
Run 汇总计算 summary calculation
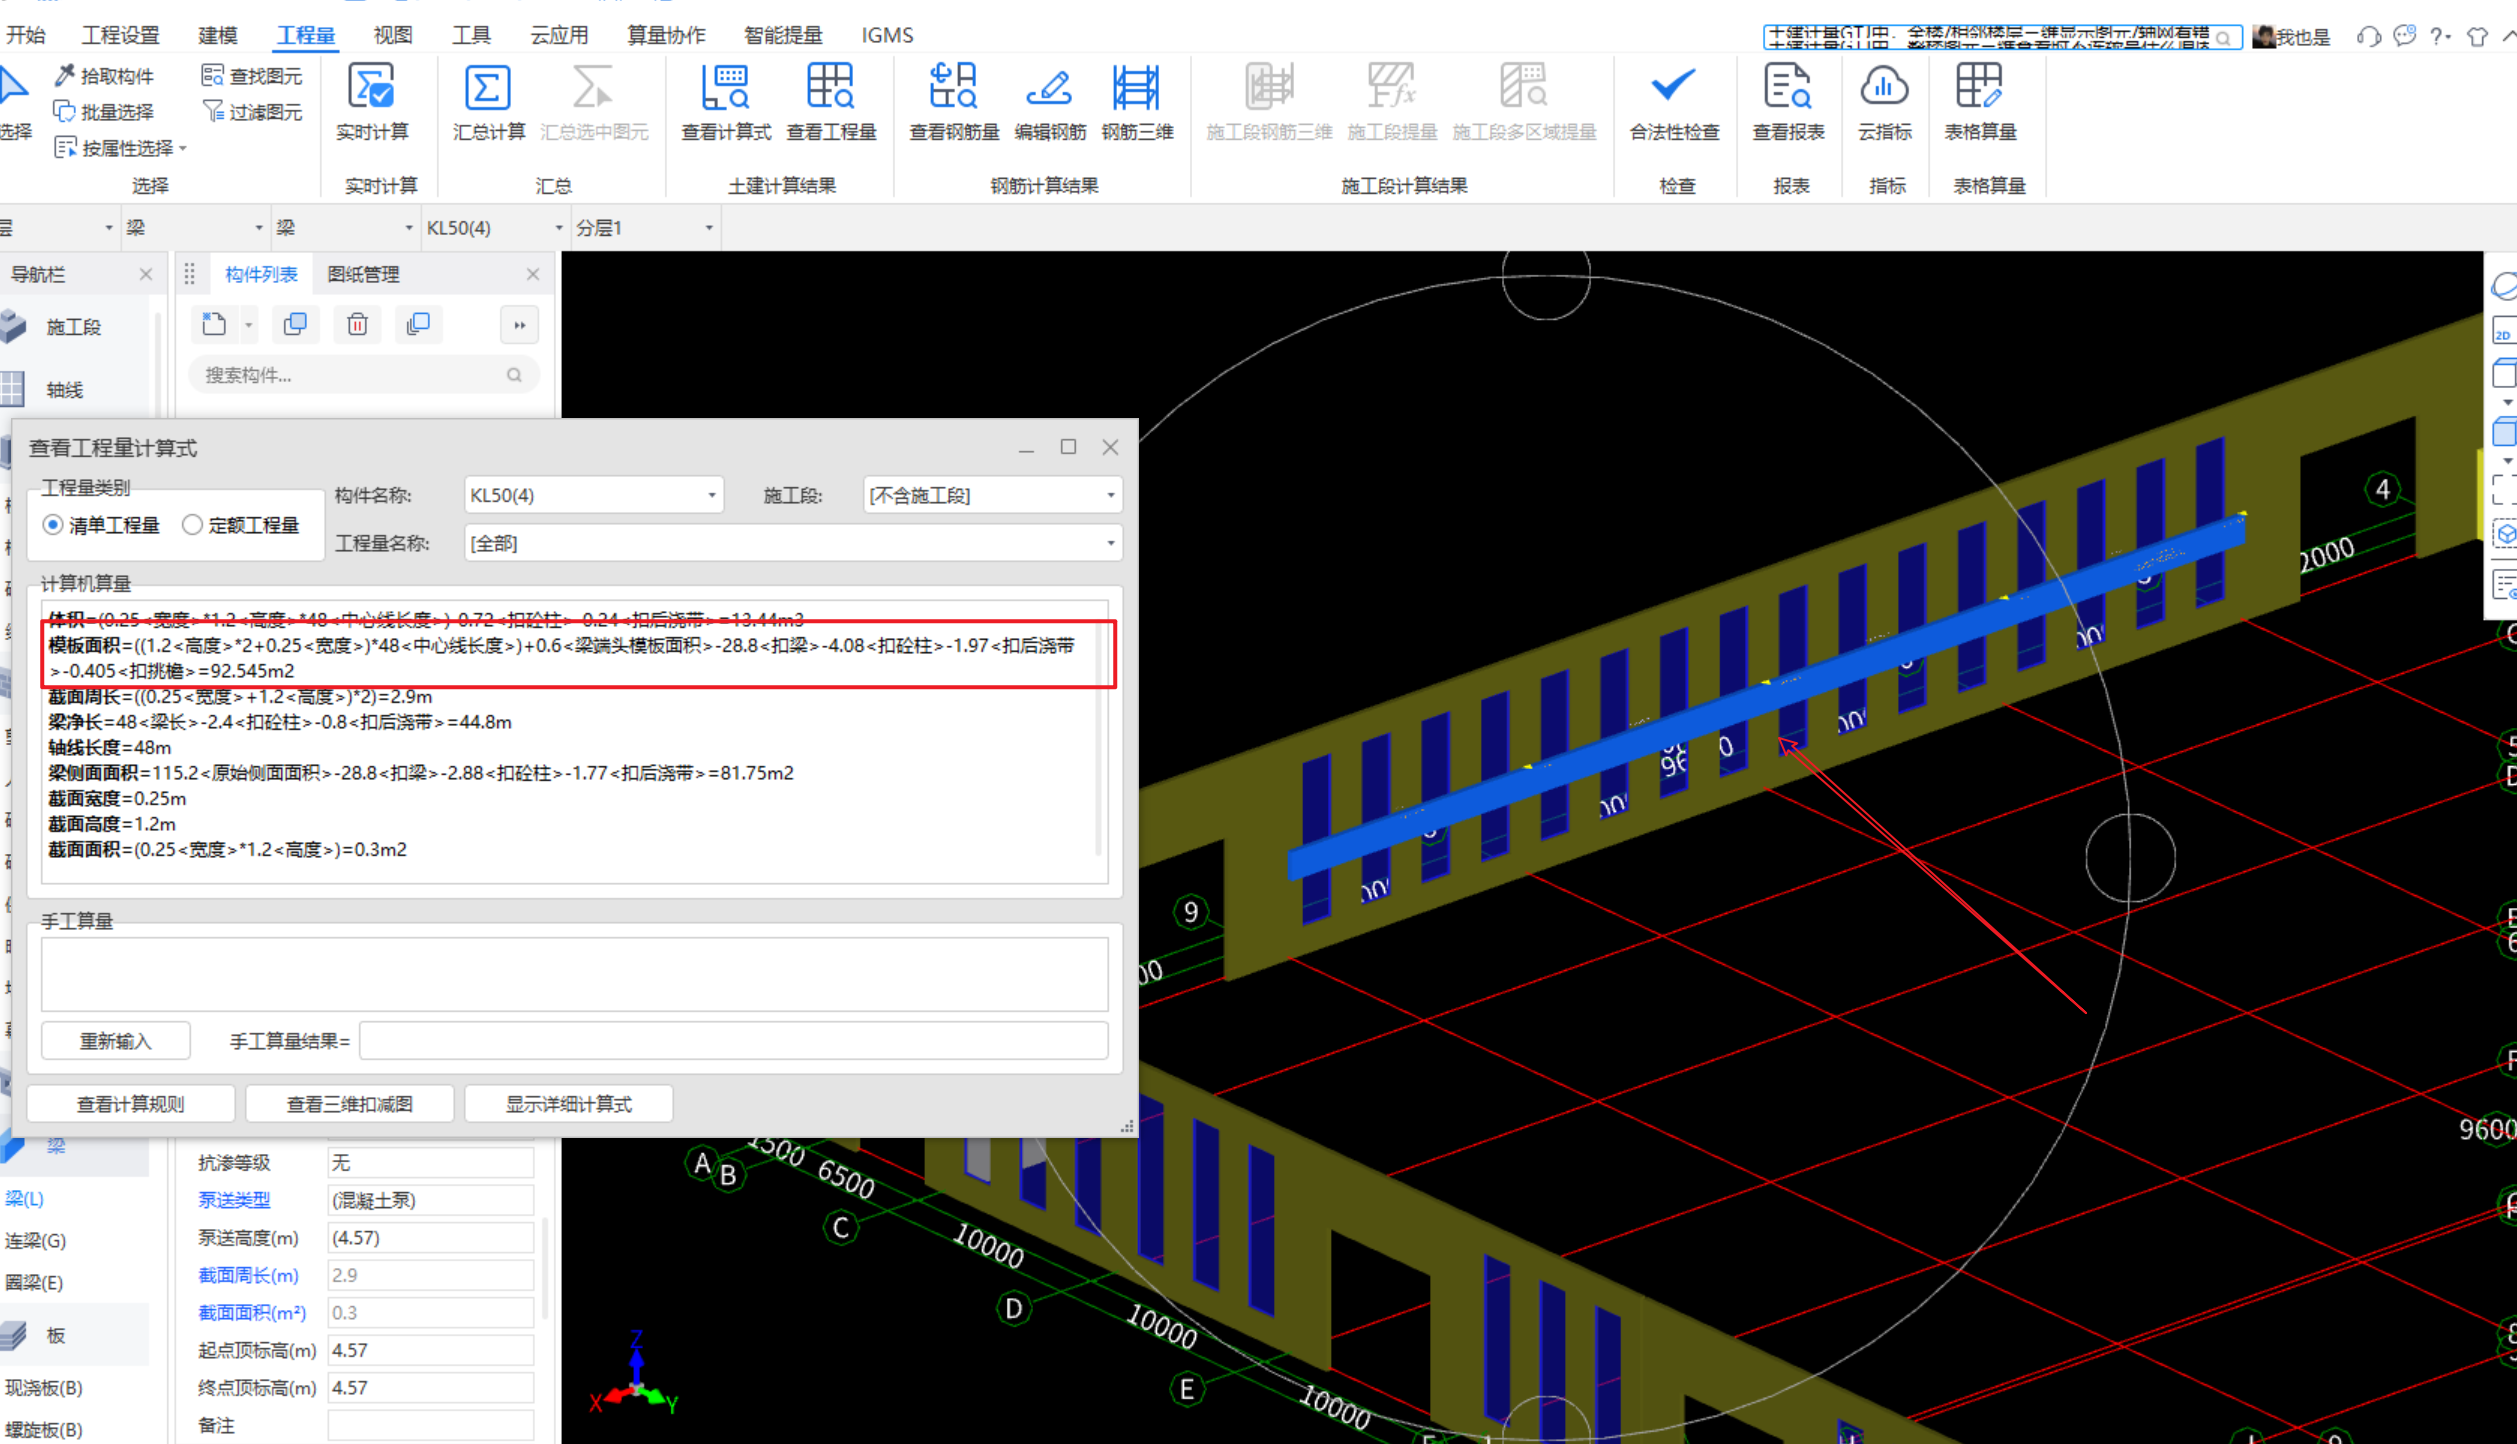[x=488, y=102]
